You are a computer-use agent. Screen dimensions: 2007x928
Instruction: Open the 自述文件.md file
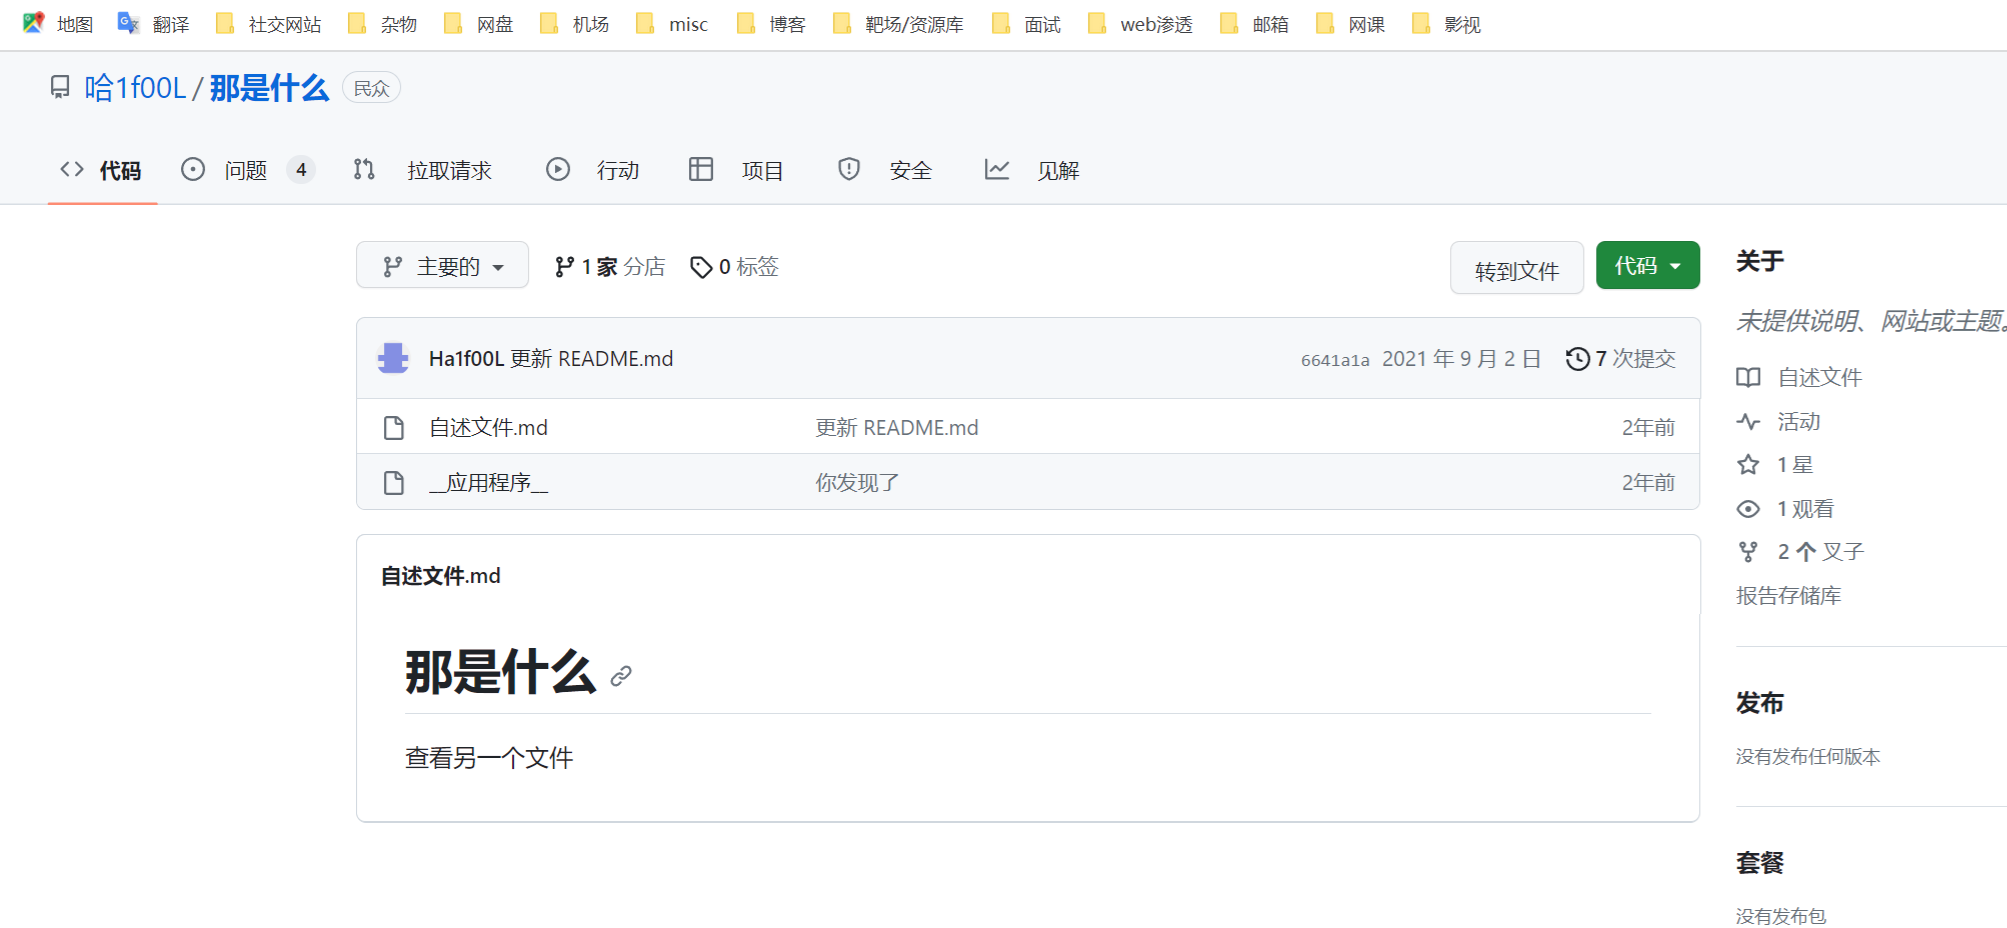pyautogui.click(x=488, y=428)
